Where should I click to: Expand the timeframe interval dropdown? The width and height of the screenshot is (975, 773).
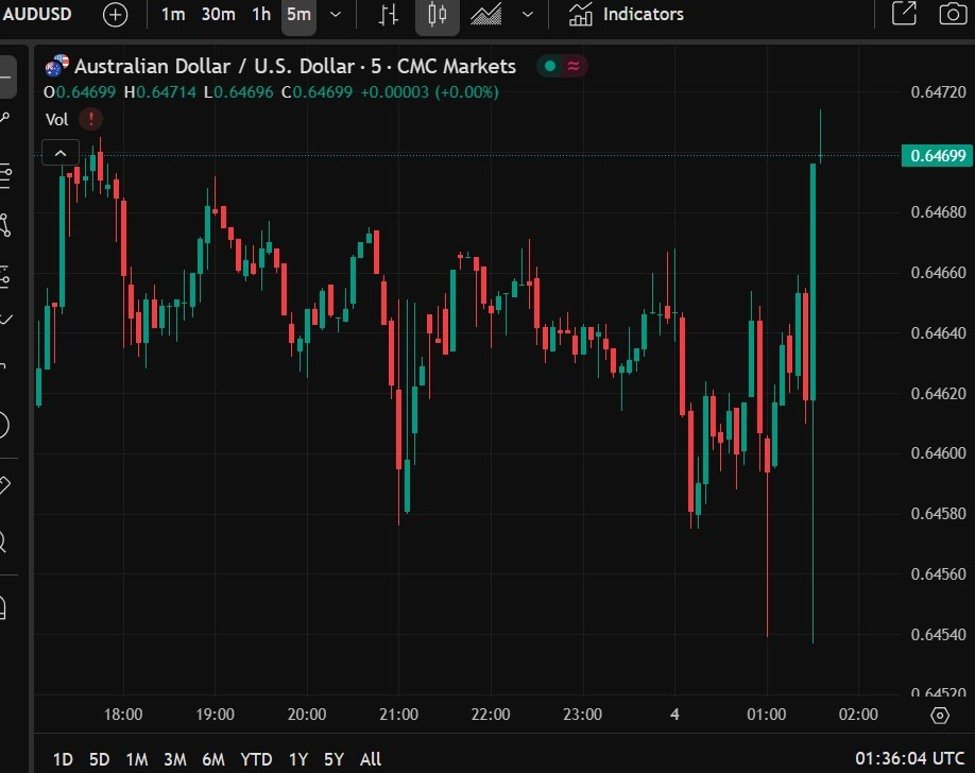point(336,15)
